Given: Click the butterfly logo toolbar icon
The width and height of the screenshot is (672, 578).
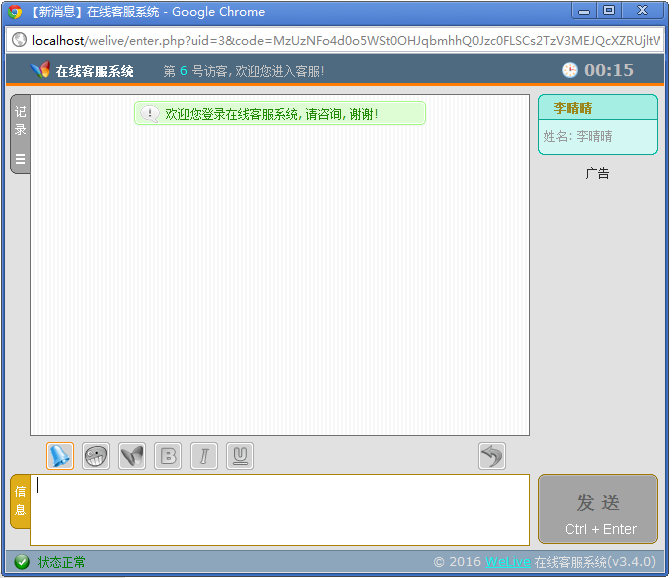Looking at the screenshot, I should click(x=132, y=456).
